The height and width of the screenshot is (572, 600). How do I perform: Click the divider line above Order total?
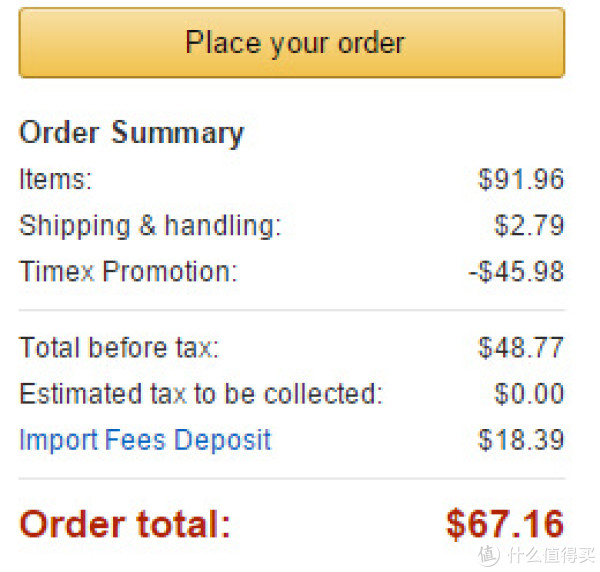click(x=292, y=479)
